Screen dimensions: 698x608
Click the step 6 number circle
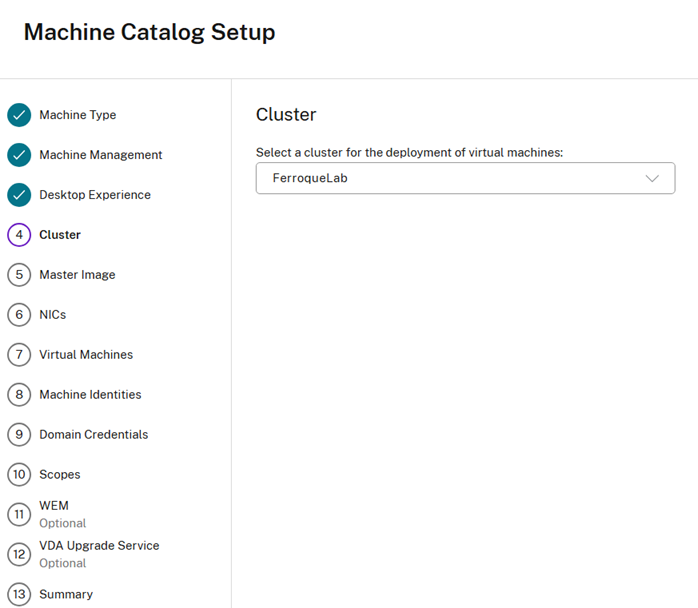coord(19,315)
